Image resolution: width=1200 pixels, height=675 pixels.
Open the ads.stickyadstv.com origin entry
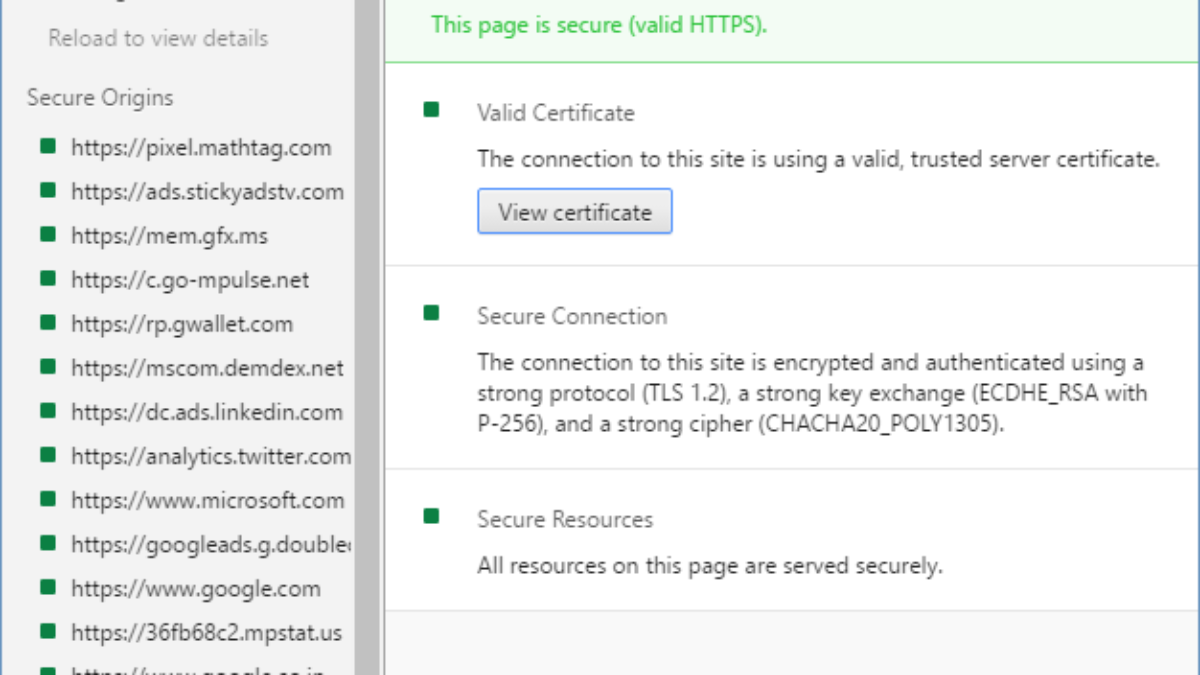[x=206, y=192]
